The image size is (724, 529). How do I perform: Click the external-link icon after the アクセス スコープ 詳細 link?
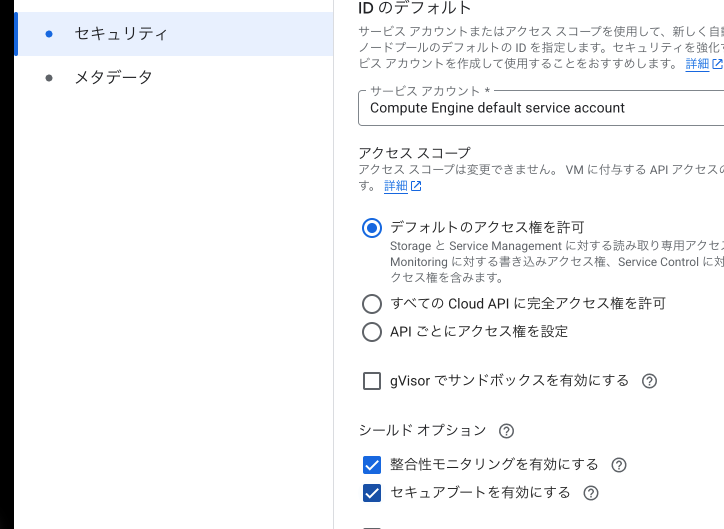coord(416,186)
